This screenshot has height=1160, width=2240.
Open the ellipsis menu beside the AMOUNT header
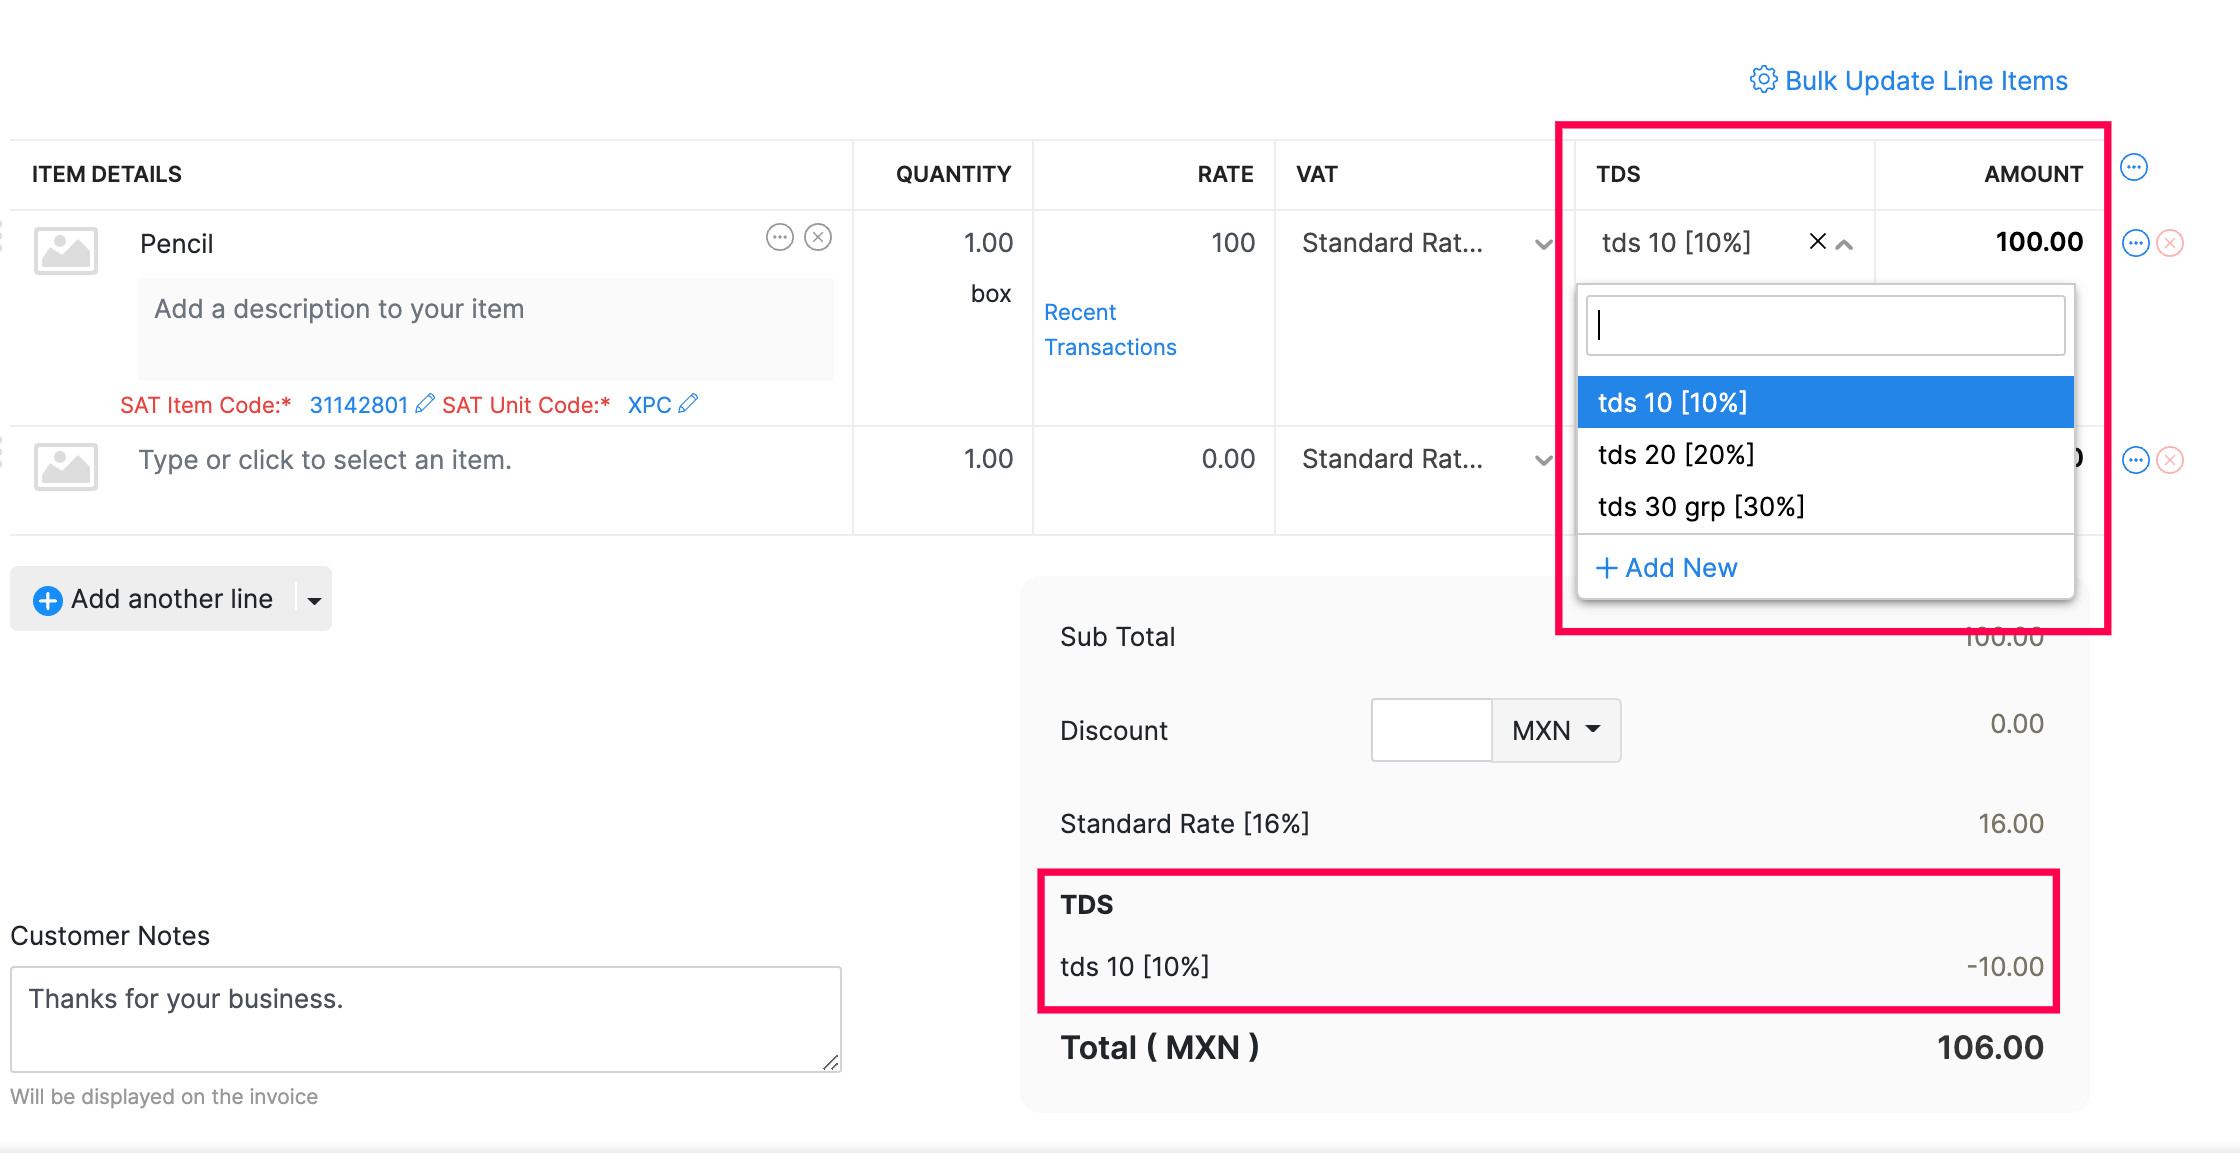click(2135, 167)
